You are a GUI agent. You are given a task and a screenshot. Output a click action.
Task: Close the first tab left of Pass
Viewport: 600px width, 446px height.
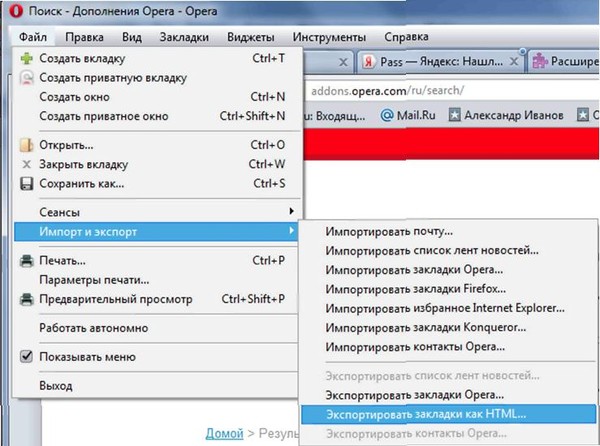(343, 62)
